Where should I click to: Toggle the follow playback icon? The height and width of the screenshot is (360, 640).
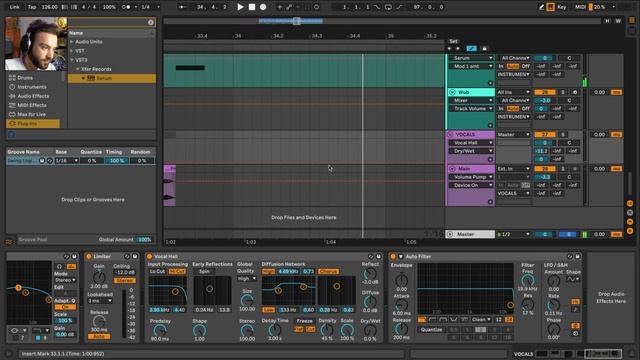tap(182, 7)
